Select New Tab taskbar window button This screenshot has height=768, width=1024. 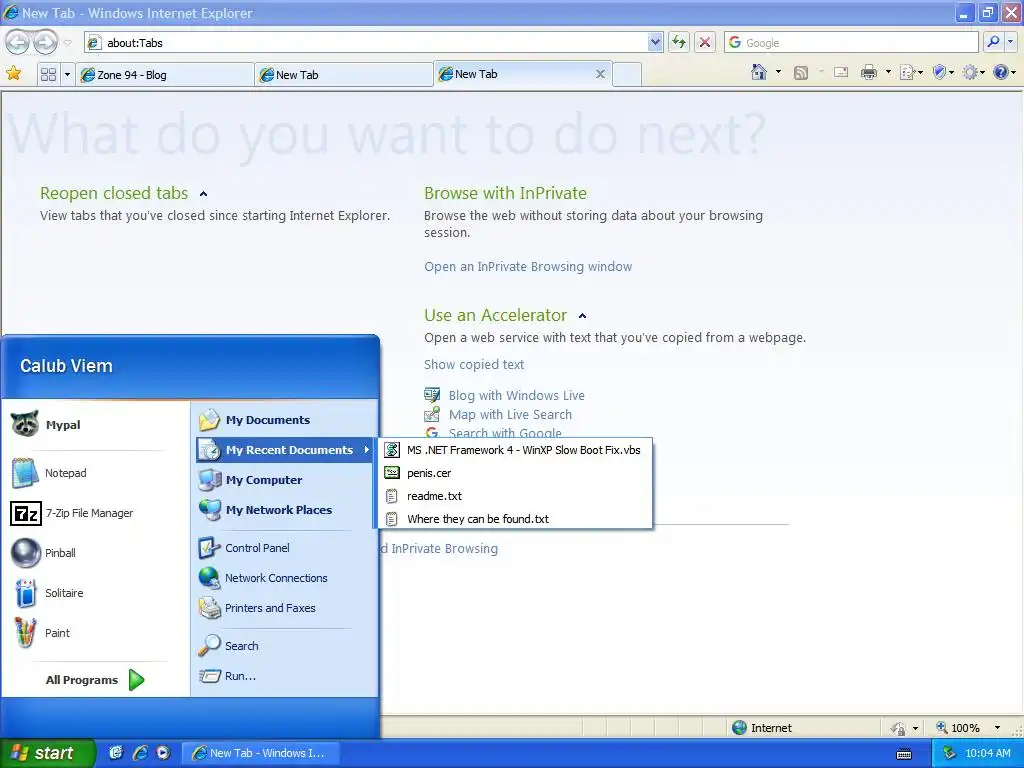coord(260,753)
